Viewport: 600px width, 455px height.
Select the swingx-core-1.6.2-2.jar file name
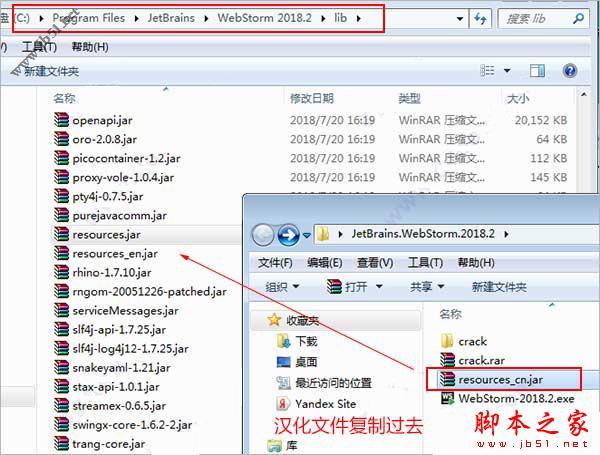click(x=132, y=425)
